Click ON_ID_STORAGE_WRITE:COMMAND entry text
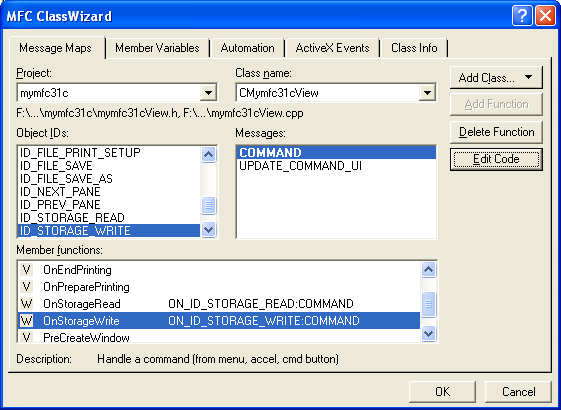The width and height of the screenshot is (561, 410). (264, 321)
